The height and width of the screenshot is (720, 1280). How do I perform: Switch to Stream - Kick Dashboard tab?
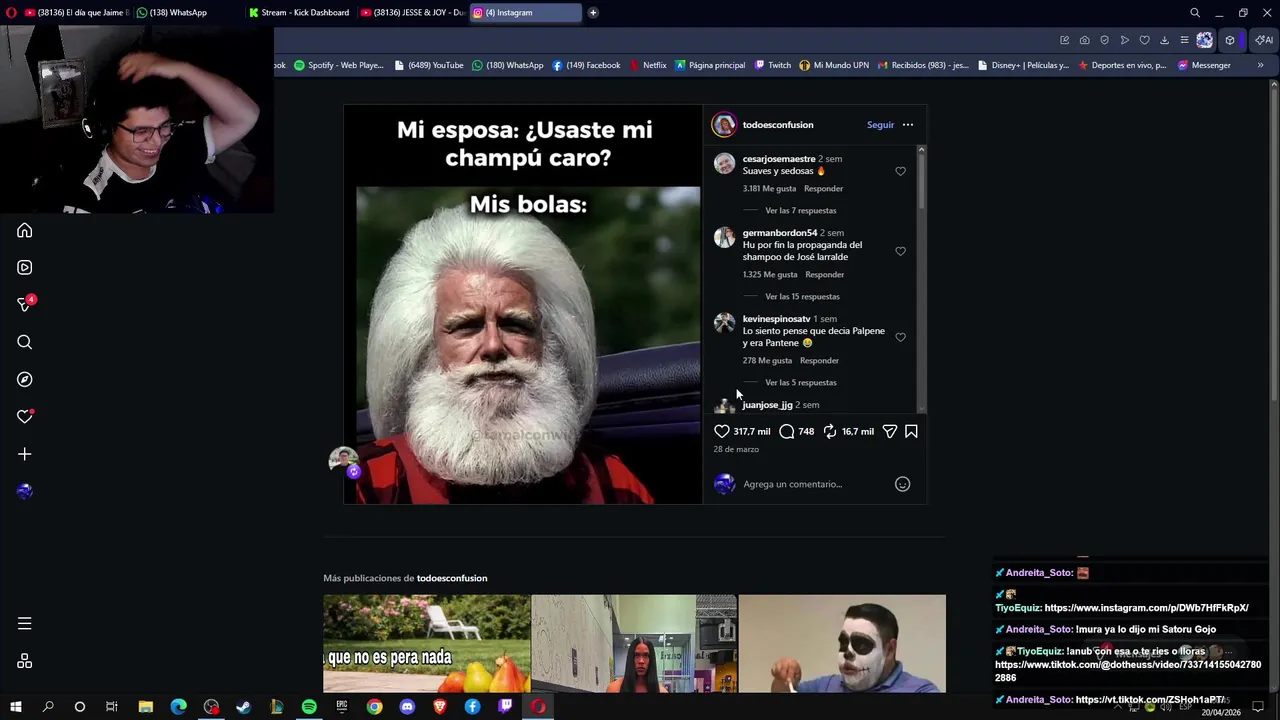tap(300, 13)
